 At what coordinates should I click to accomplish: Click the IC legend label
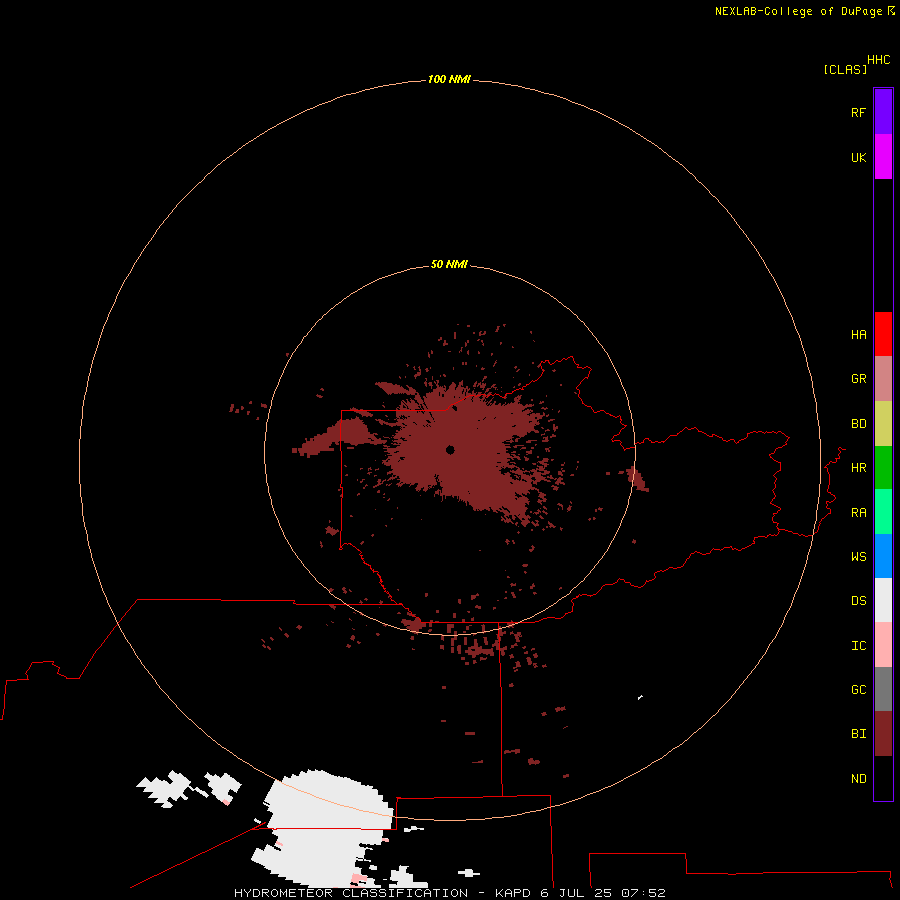tap(859, 645)
